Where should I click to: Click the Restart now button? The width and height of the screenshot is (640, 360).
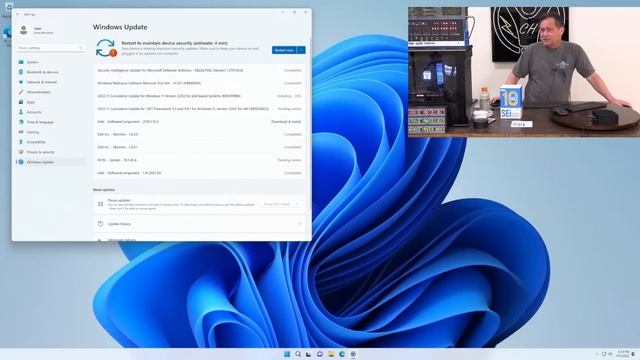pos(284,50)
